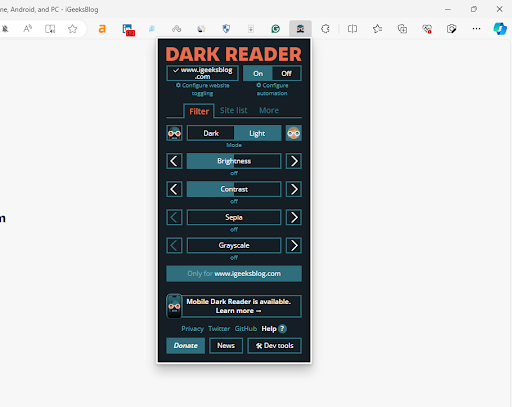The width and height of the screenshot is (512, 407).
Task: Turn Dark Reader Off
Action: [287, 73]
